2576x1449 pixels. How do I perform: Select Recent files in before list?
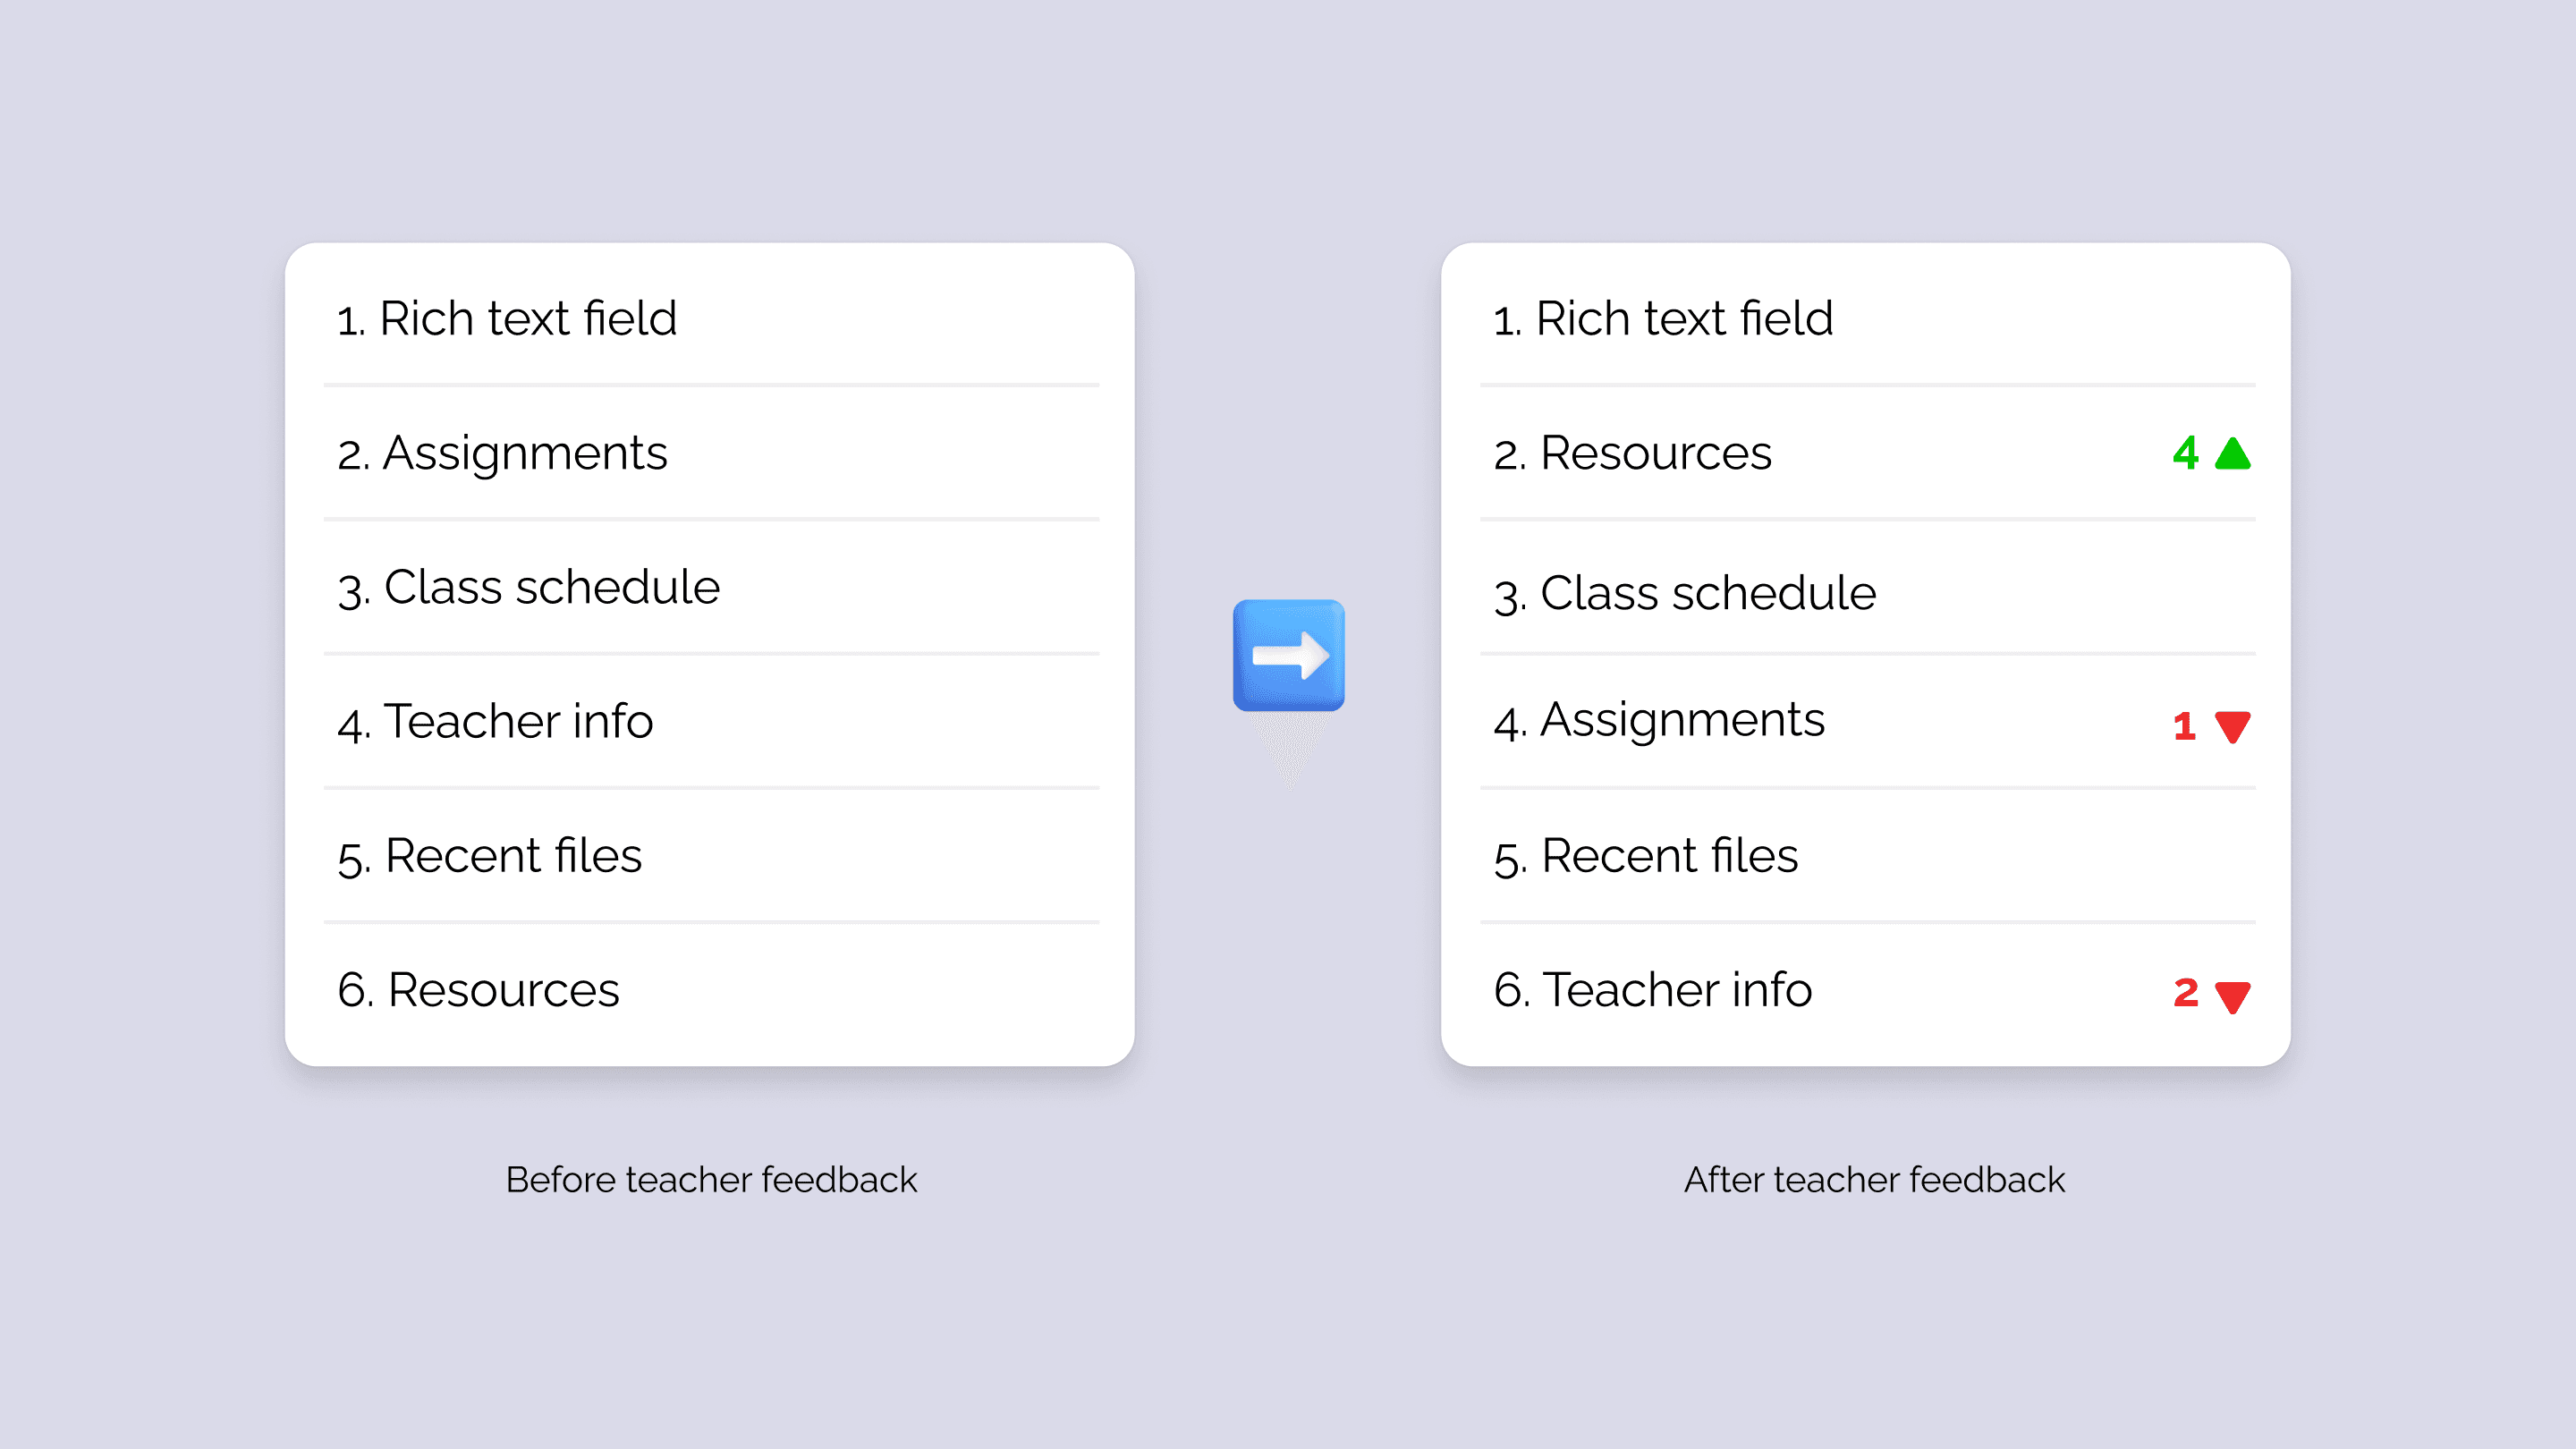pos(490,856)
